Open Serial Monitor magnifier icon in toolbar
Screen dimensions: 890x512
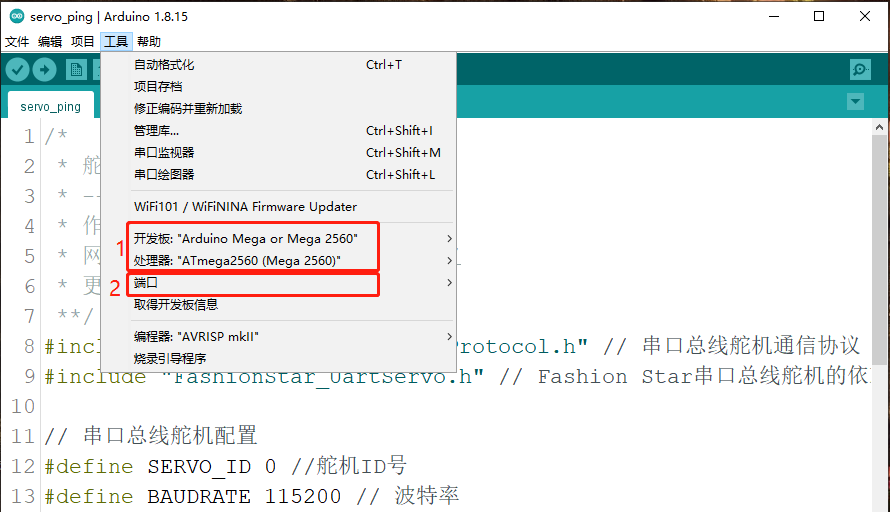tap(859, 69)
